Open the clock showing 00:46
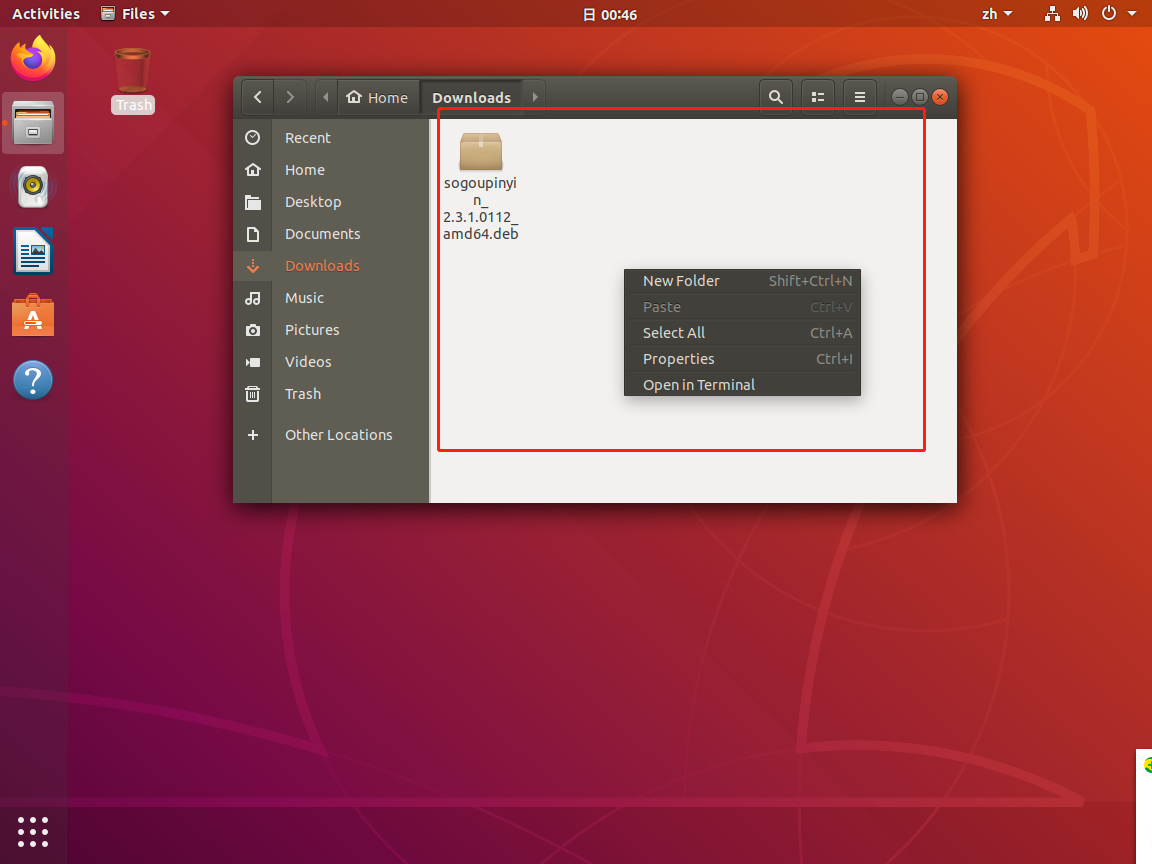Viewport: 1152px width, 864px height. click(610, 14)
